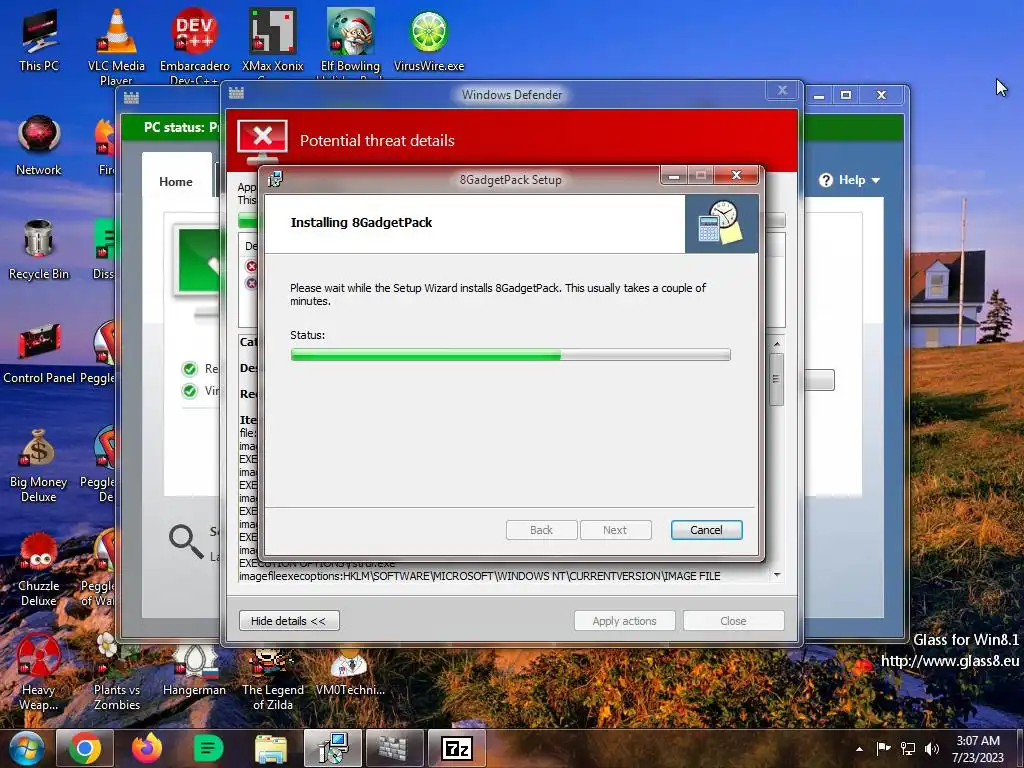Click the red threat monitor icon
This screenshot has height=768, width=1024.
pos(263,140)
